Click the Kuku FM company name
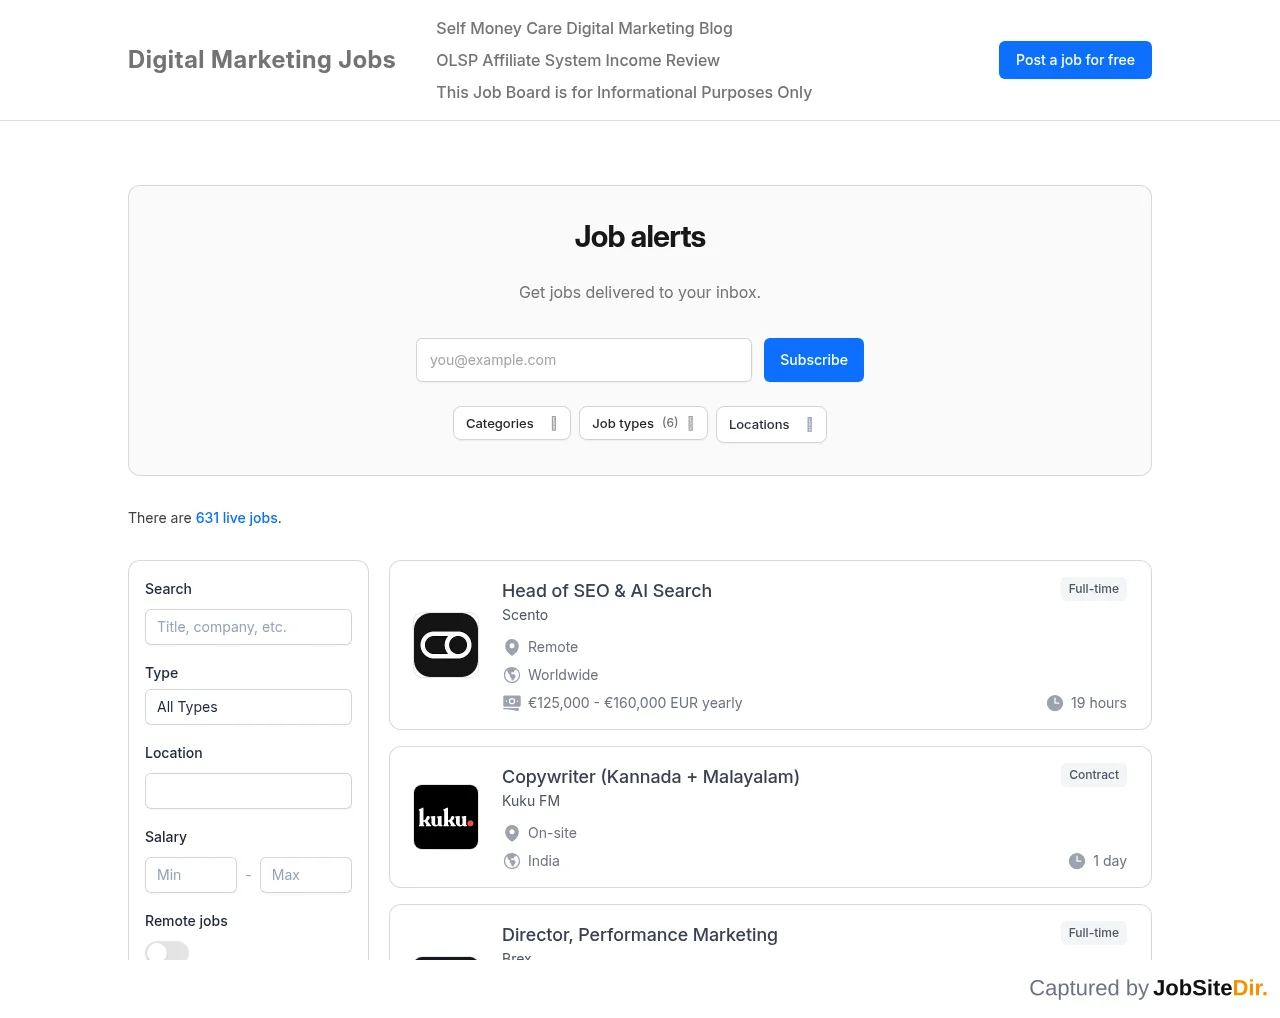 (531, 801)
